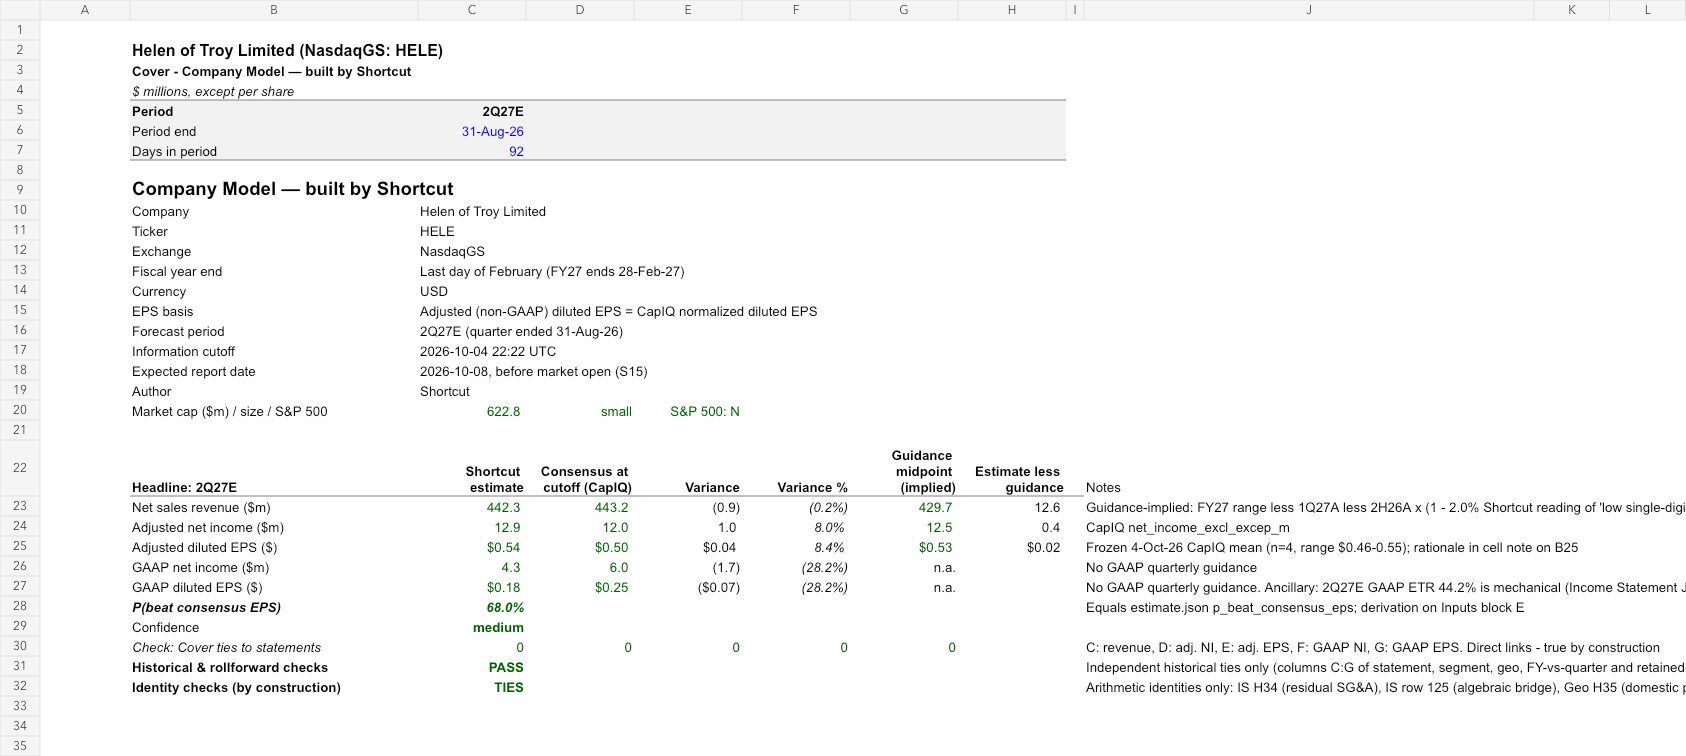Select the EPS basis description cell
Viewport: 1686px width, 756px height.
618,311
